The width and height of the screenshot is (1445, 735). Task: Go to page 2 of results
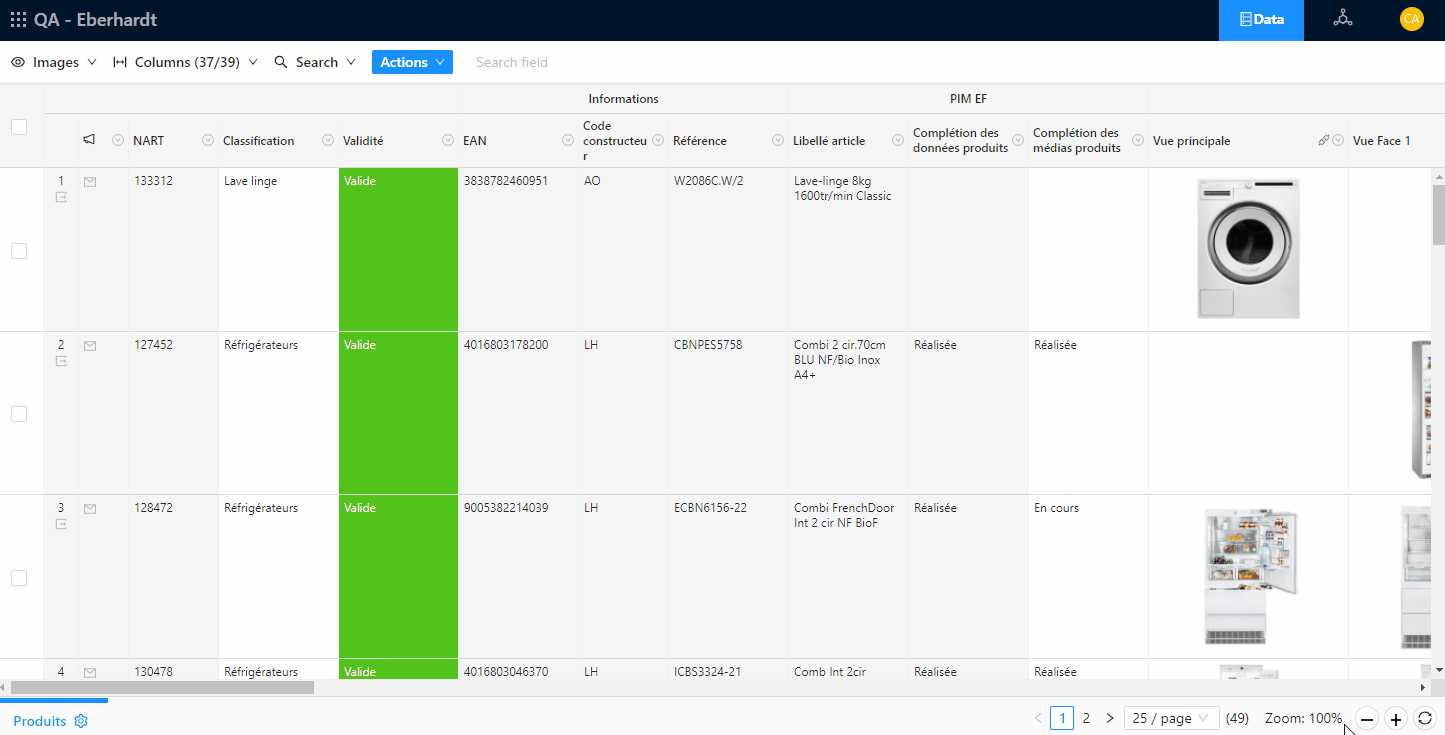(x=1086, y=718)
